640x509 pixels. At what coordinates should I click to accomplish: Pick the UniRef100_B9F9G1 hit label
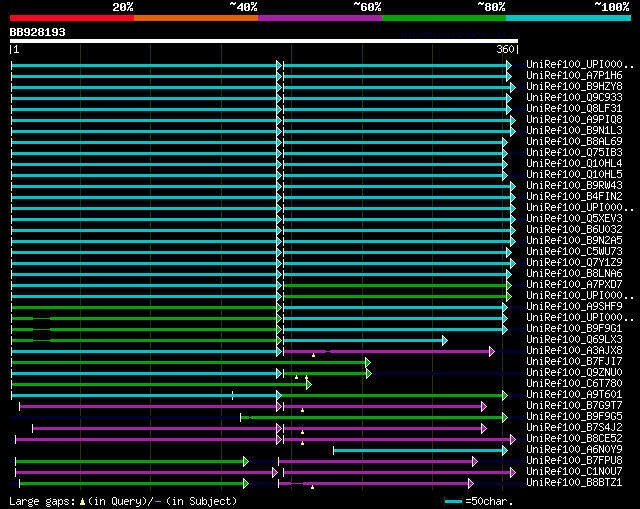click(574, 329)
